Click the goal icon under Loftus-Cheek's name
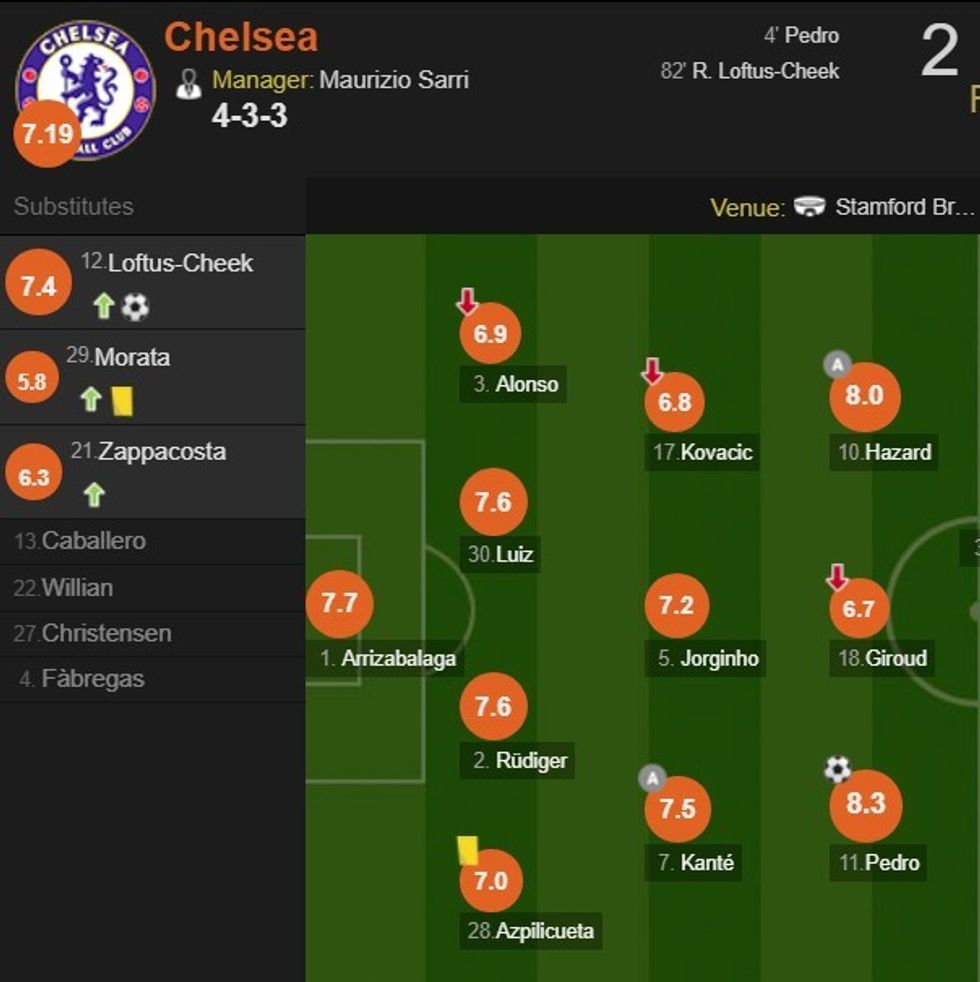Screen dimensions: 980x982 coord(135,306)
